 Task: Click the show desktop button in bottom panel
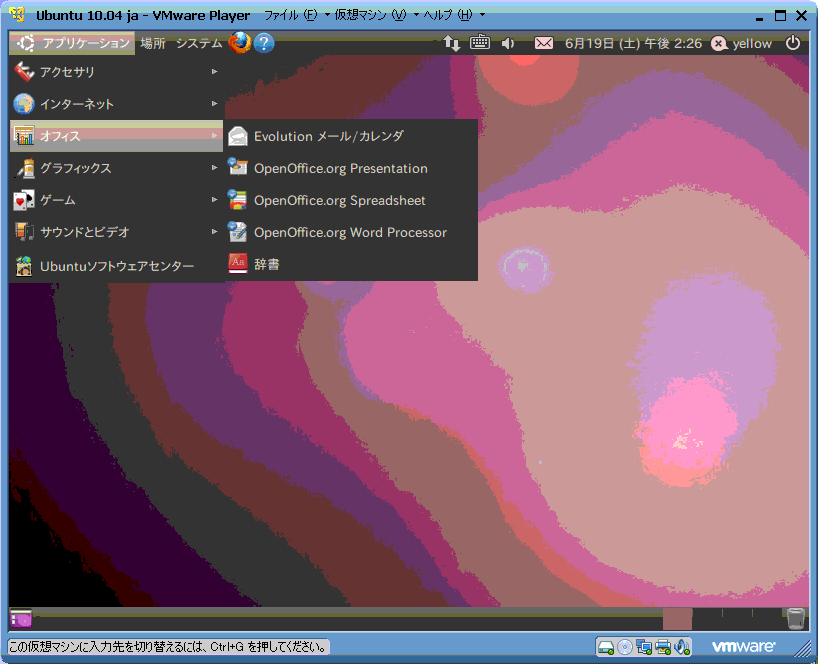pos(21,619)
